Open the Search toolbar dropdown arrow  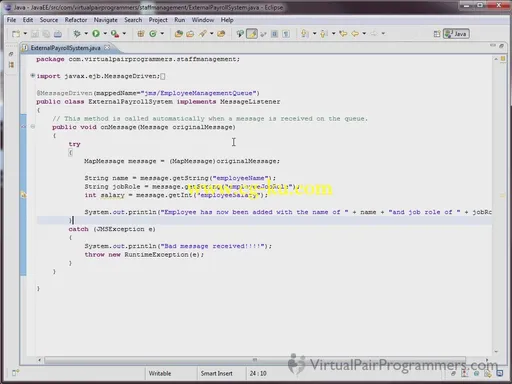click(211, 34)
